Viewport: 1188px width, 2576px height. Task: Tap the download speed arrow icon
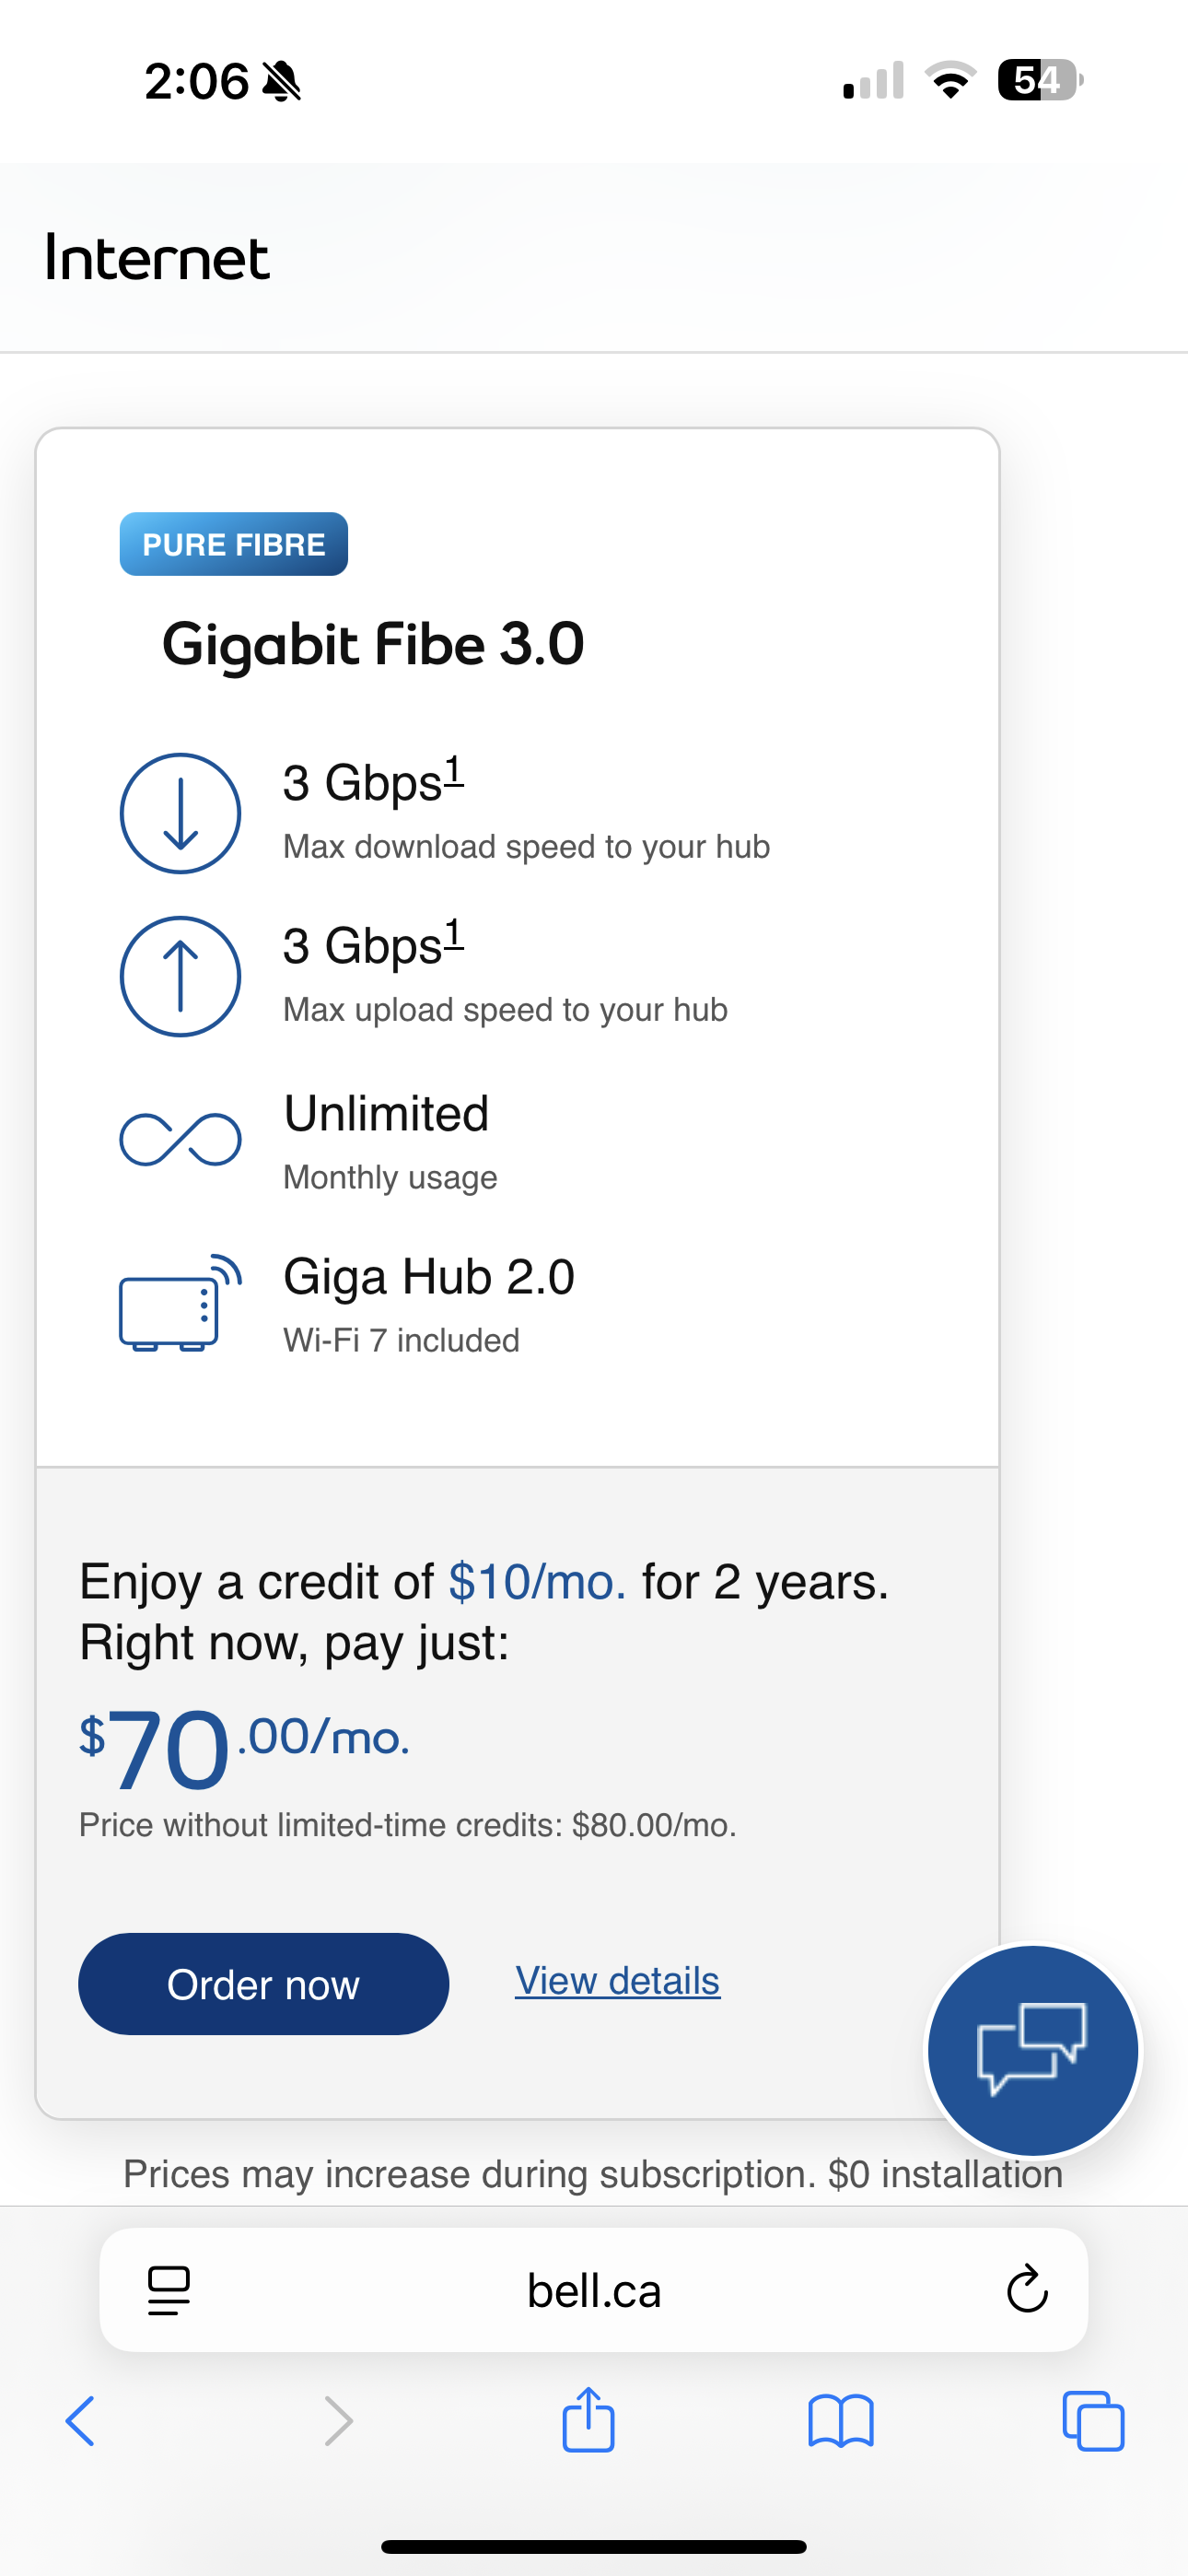(x=180, y=813)
